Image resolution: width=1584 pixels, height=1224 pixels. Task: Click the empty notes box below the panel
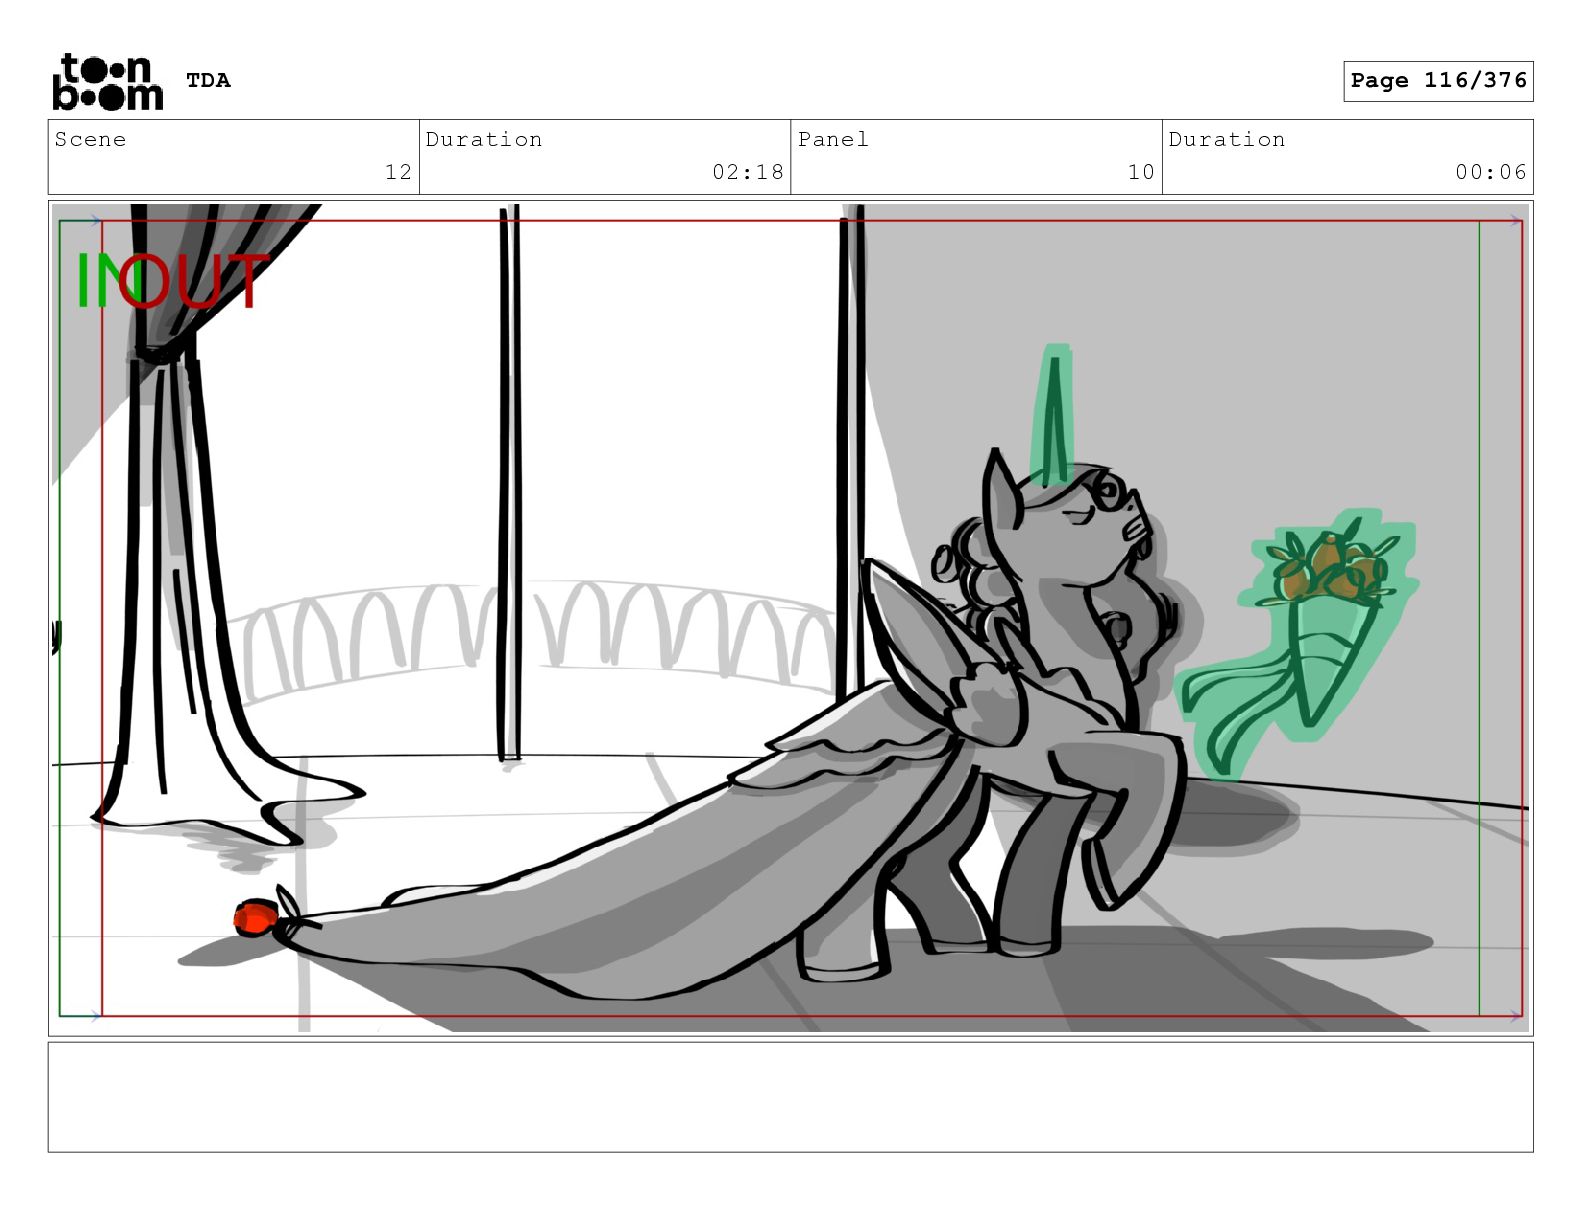click(x=791, y=1097)
